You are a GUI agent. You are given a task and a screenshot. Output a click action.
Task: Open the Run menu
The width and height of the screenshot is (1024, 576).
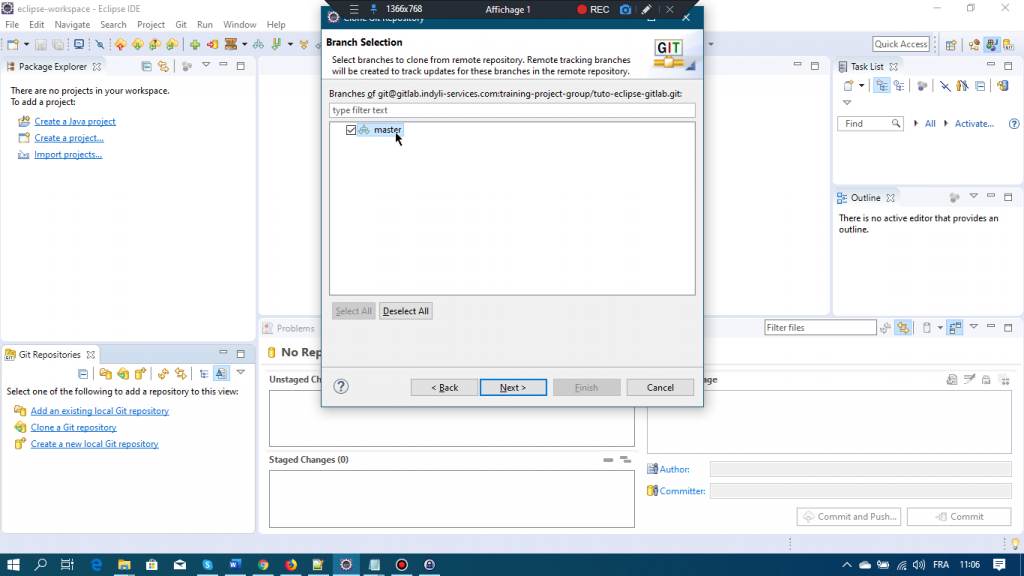tap(204, 25)
